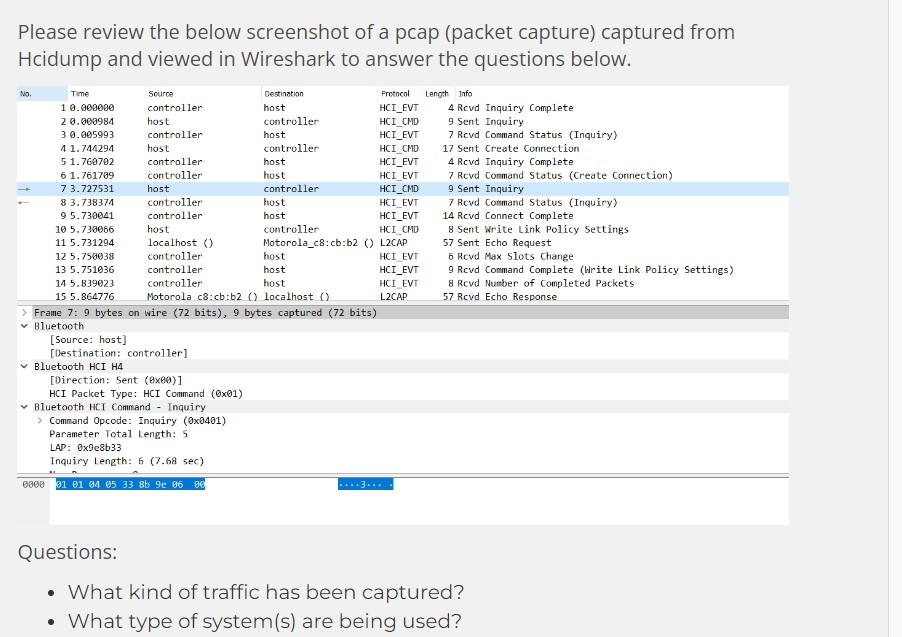Click L2CAP protocol cell in packet 15
Screen dimensions: 902x637
393,297
